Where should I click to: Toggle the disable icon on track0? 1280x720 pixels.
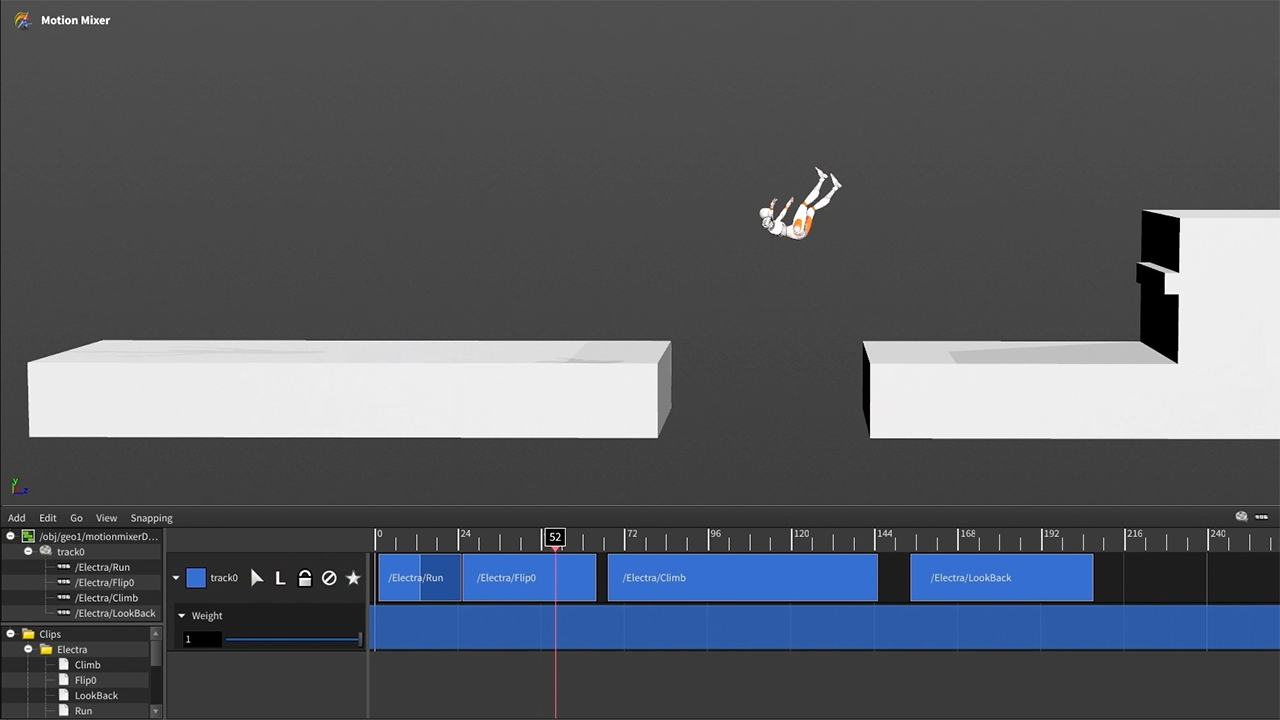coord(329,578)
